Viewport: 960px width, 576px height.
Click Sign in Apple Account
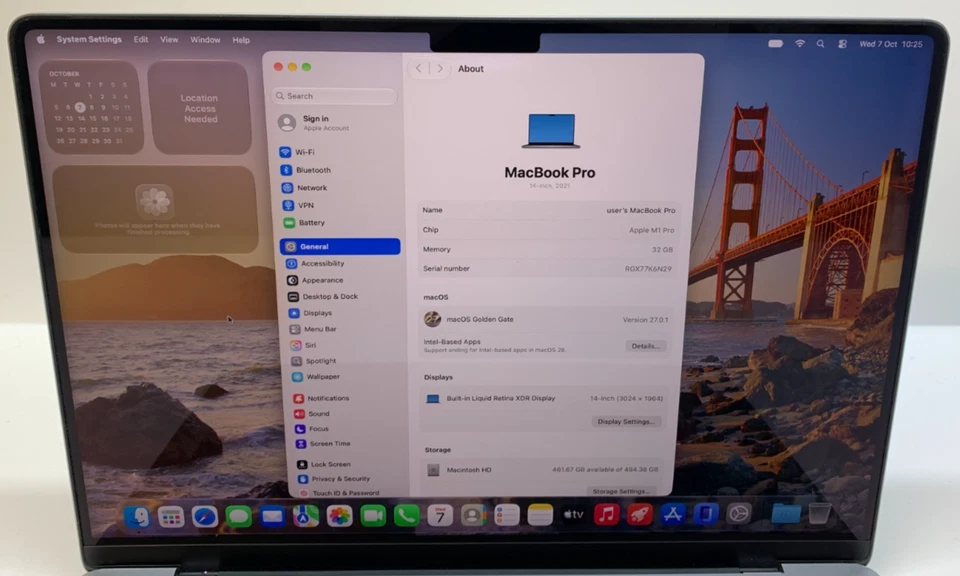pyautogui.click(x=313, y=123)
